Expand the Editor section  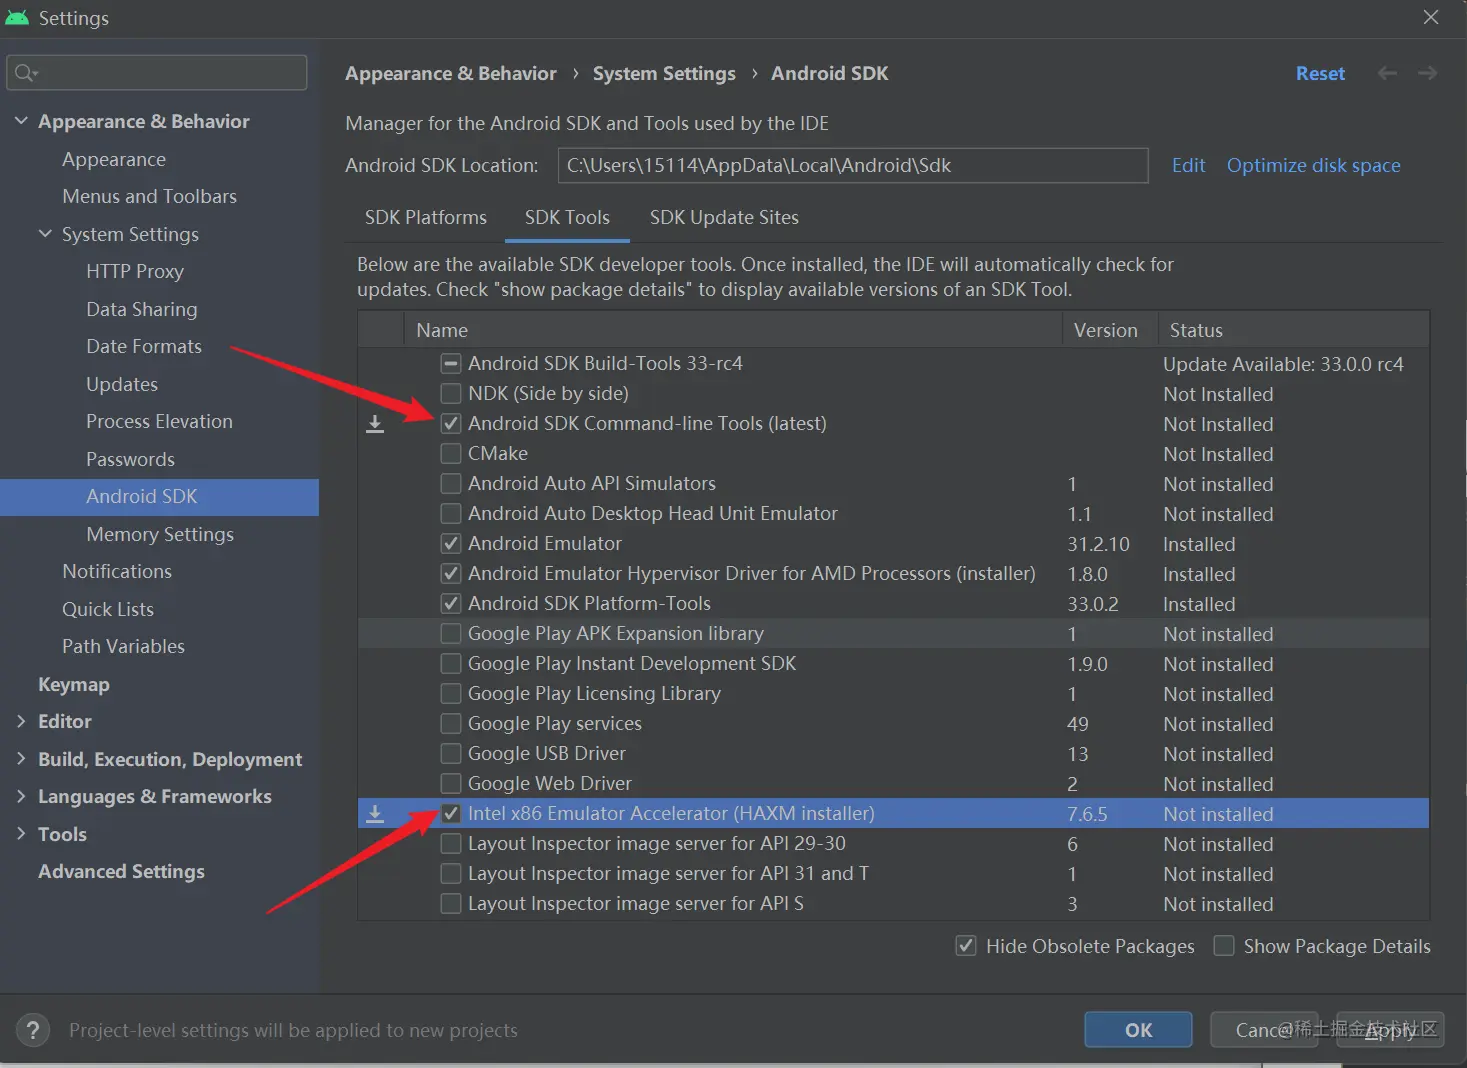pos(21,721)
